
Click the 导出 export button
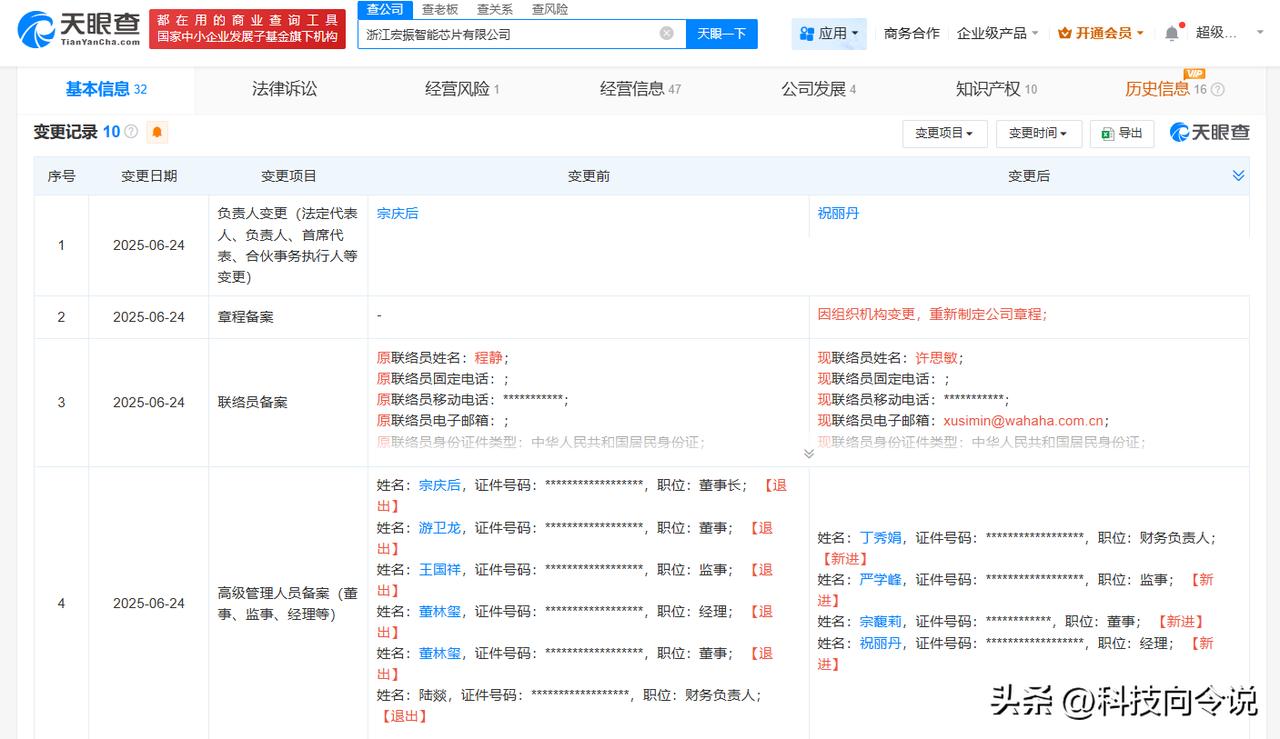[1122, 133]
